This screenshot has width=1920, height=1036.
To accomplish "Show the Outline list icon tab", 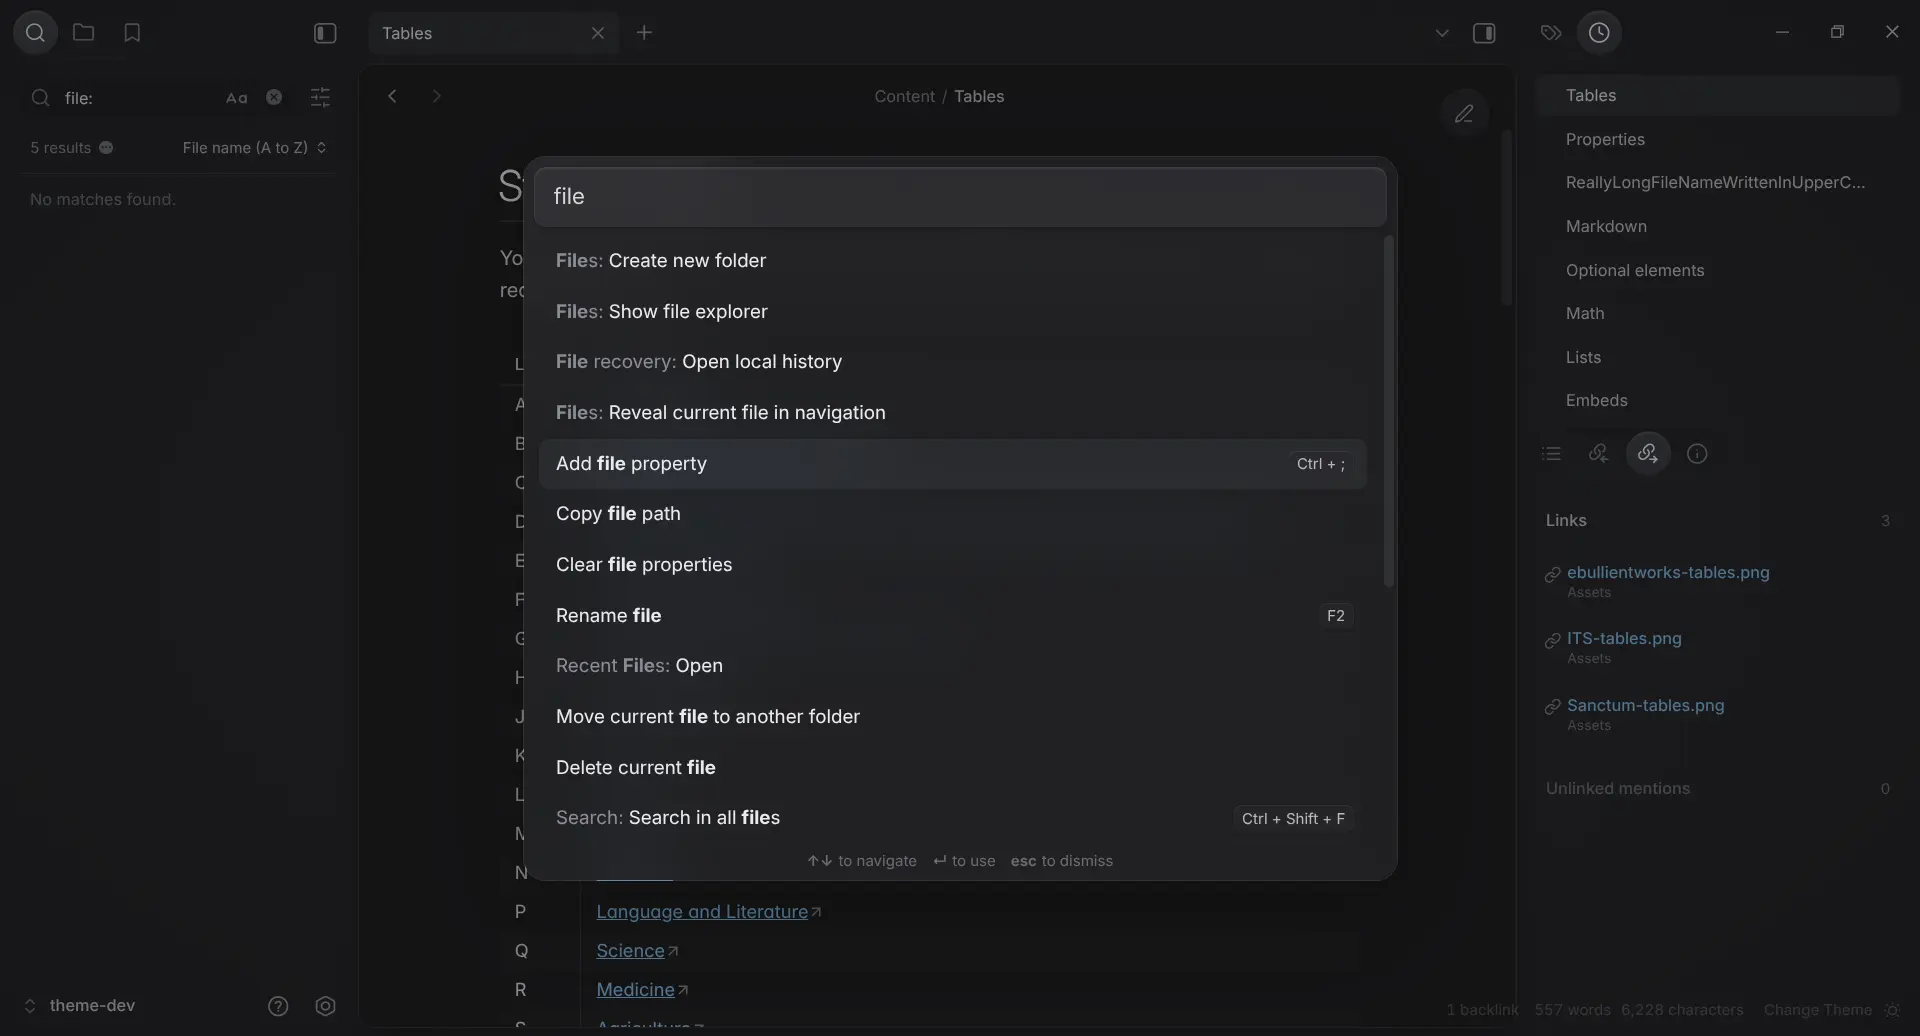I will tap(1552, 454).
